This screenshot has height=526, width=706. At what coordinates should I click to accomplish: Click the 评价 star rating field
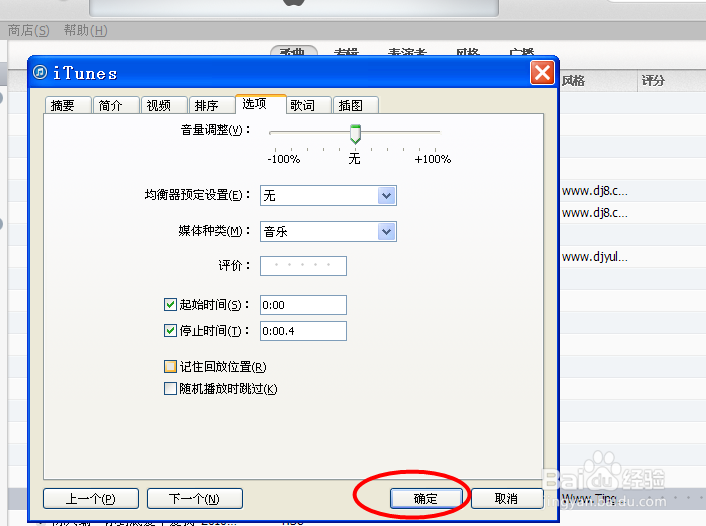click(x=303, y=266)
